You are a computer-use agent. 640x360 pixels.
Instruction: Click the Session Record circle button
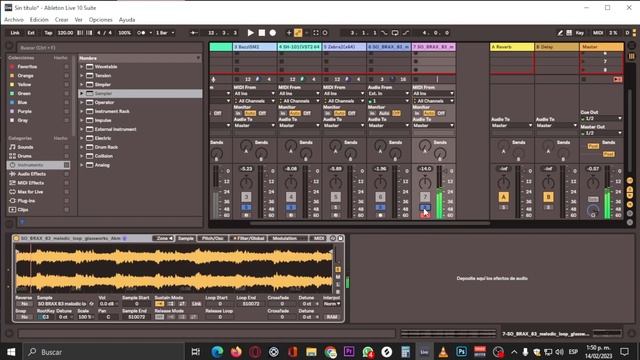[x=325, y=33]
